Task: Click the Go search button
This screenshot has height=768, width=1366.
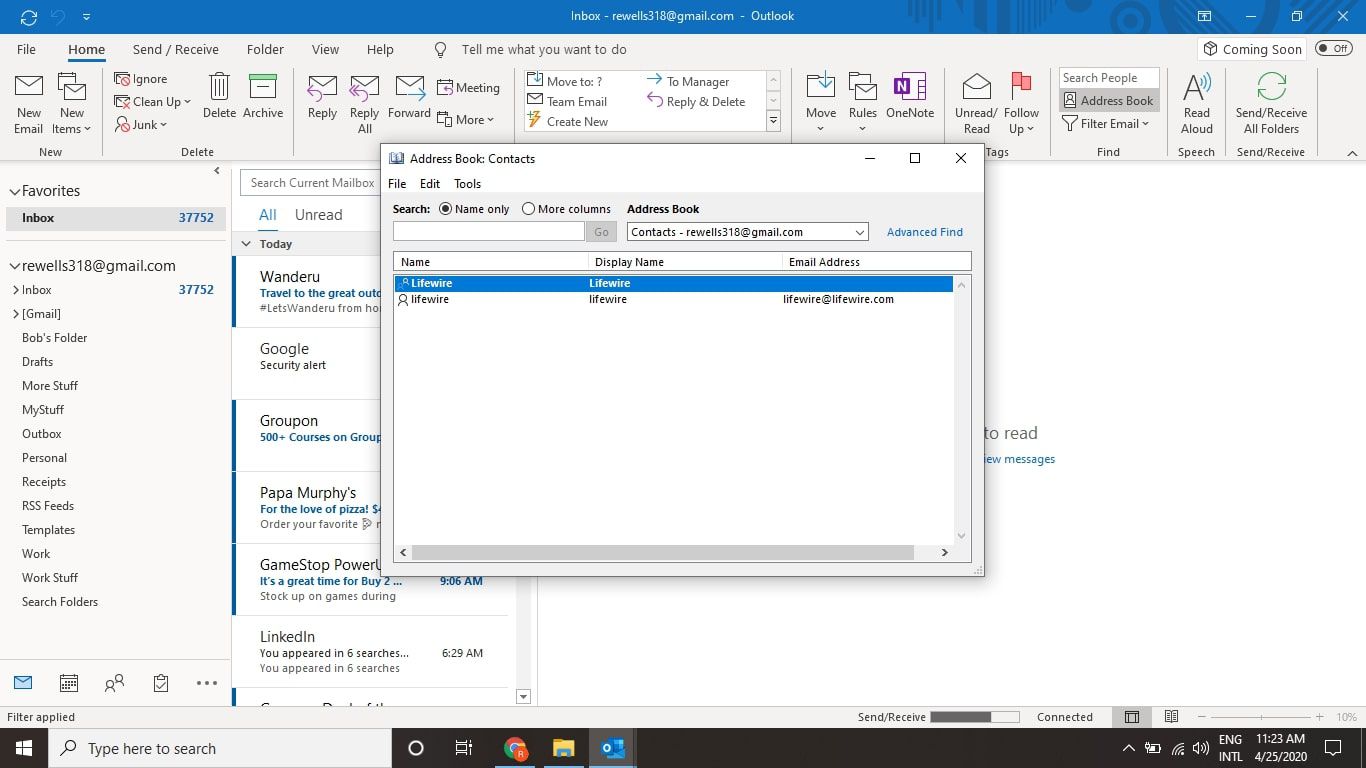Action: point(601,232)
